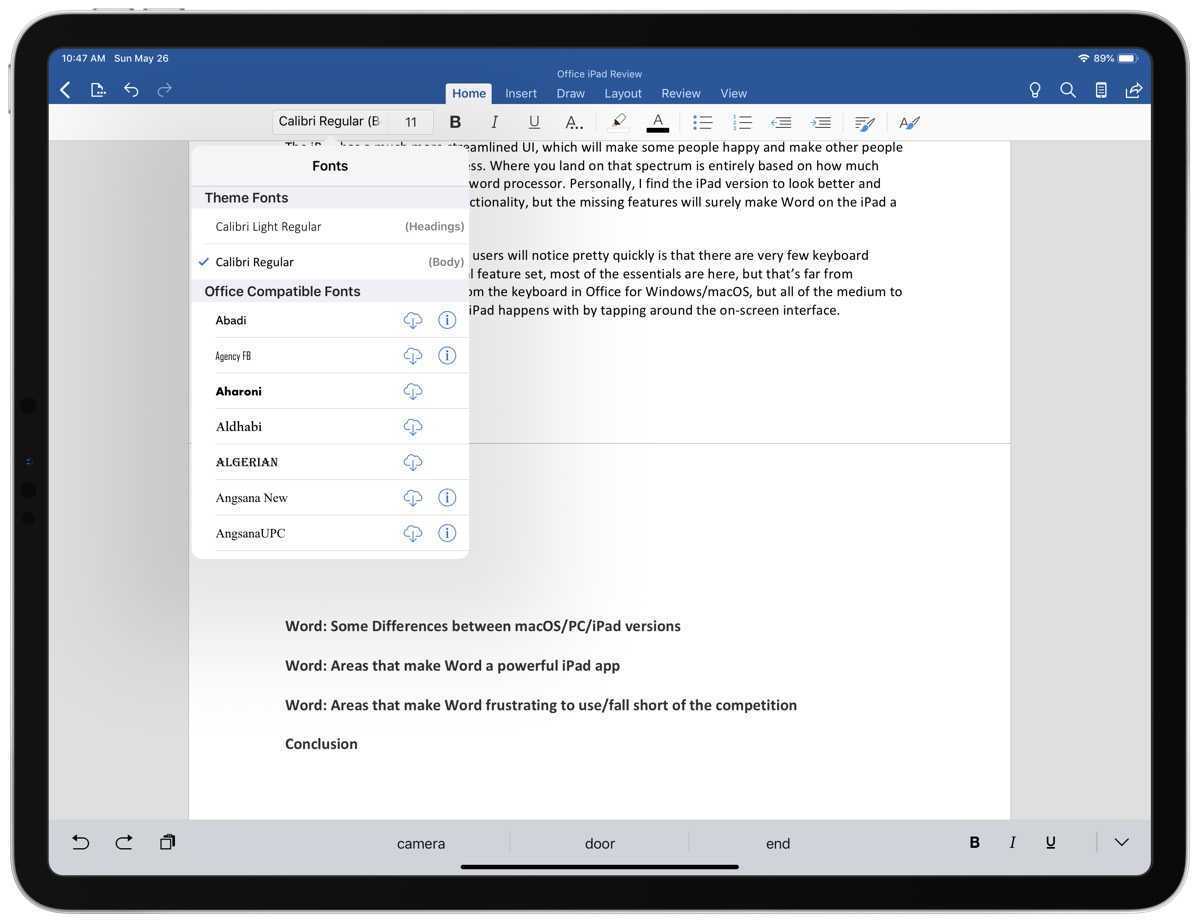Open the Tell Me lightbulb
Image resolution: width=1200 pixels, height=924 pixels.
(x=1035, y=90)
